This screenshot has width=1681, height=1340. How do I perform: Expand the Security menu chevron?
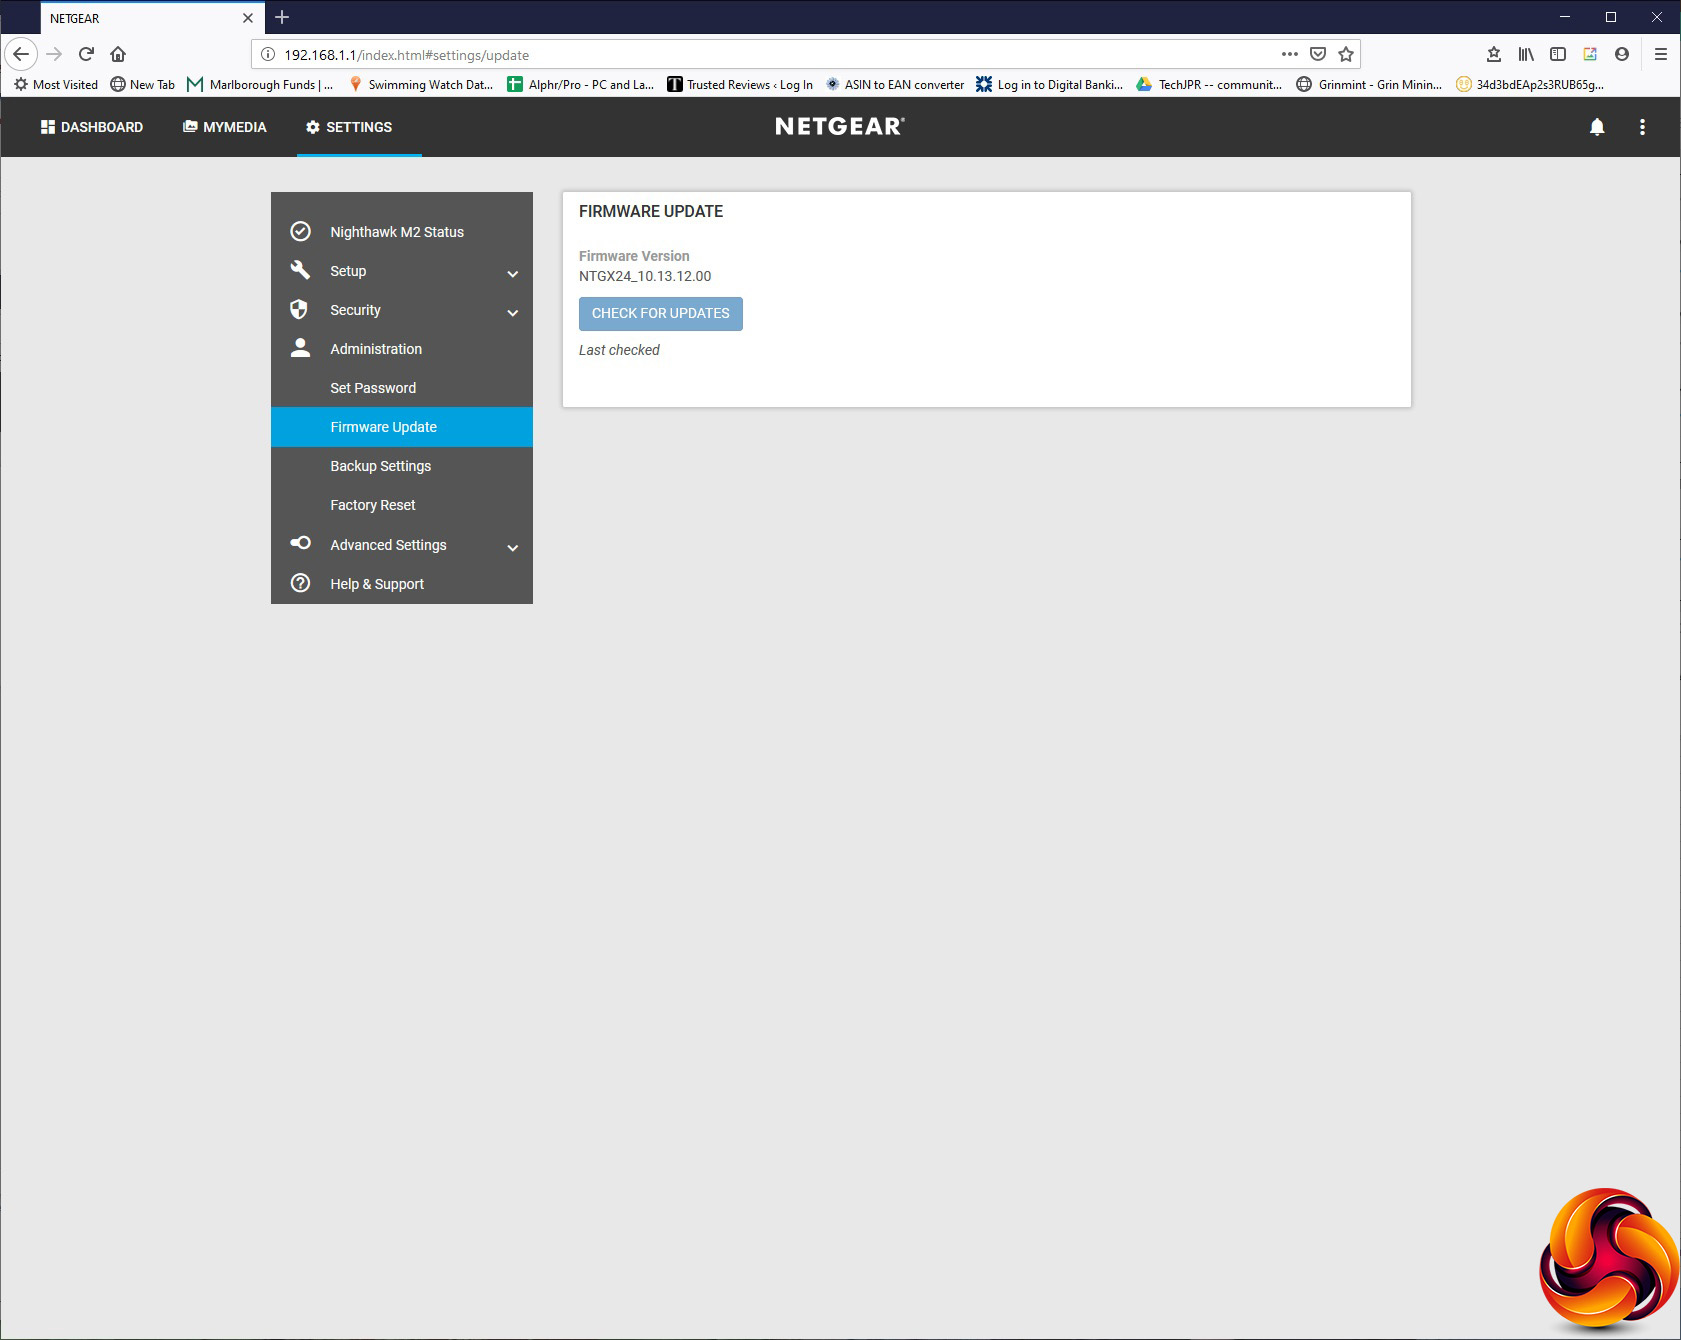(x=513, y=312)
